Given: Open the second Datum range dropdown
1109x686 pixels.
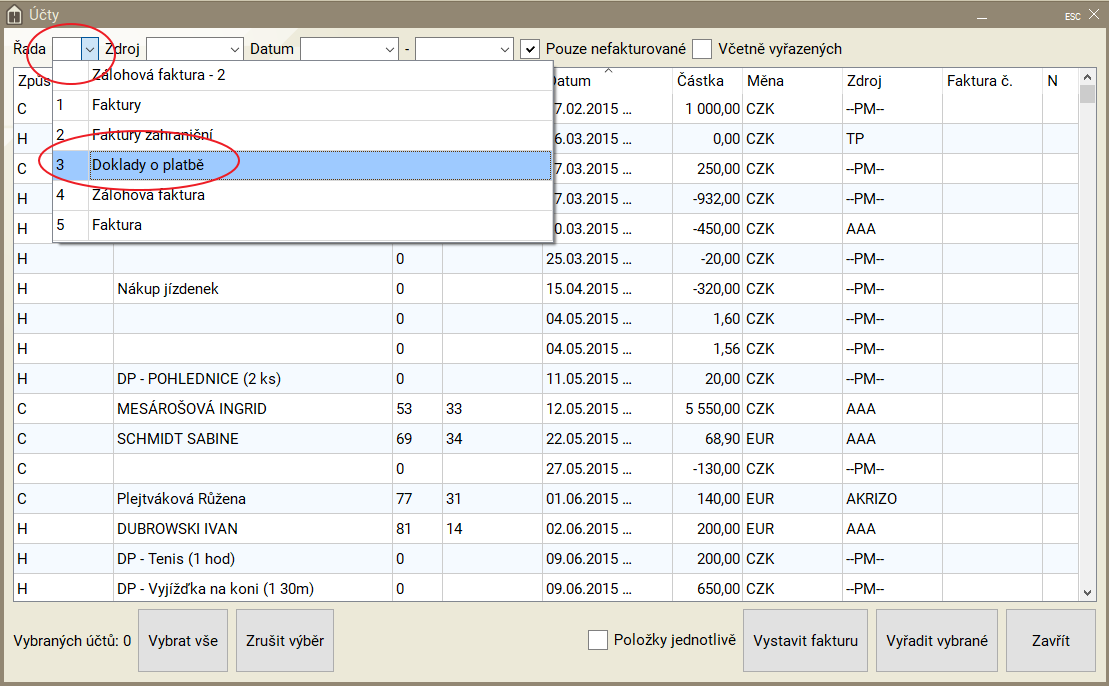Looking at the screenshot, I should click(504, 49).
